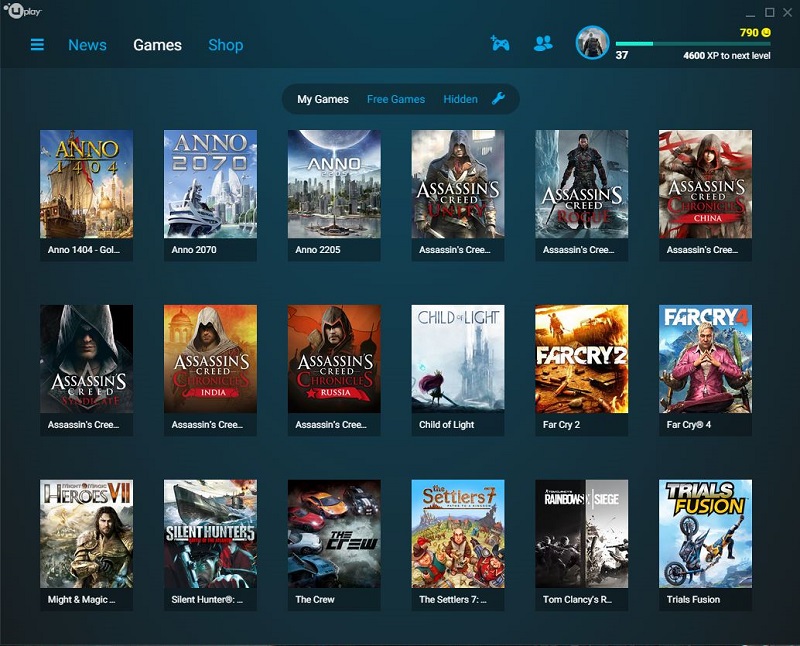Maximize the Uplay window
This screenshot has width=800, height=646.
coord(769,12)
